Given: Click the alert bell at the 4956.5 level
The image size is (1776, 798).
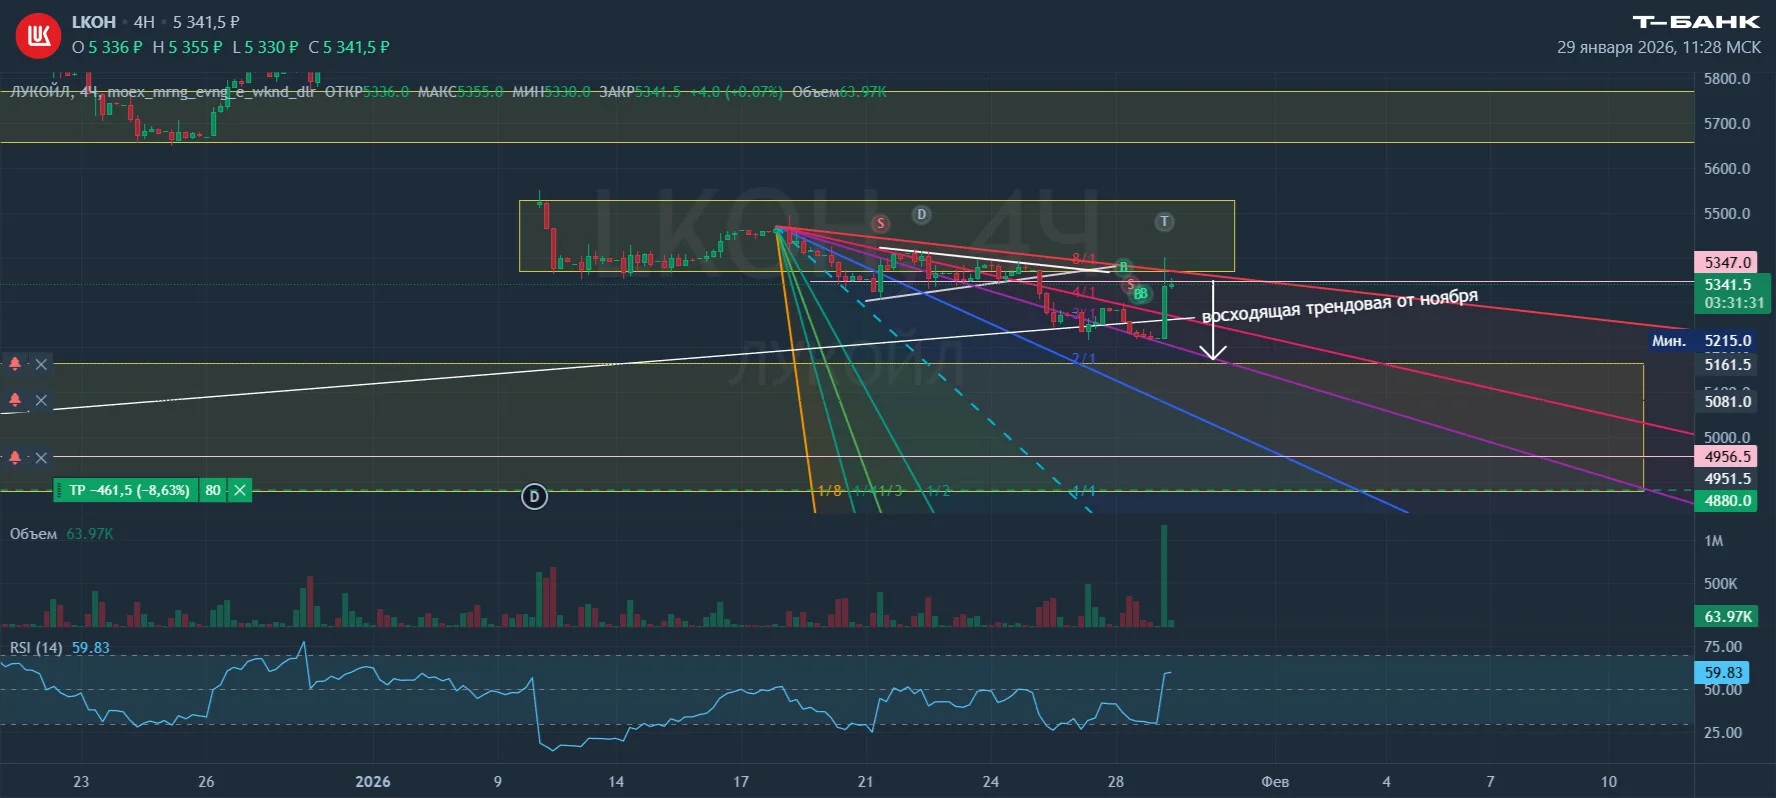Looking at the screenshot, I should click(15, 458).
